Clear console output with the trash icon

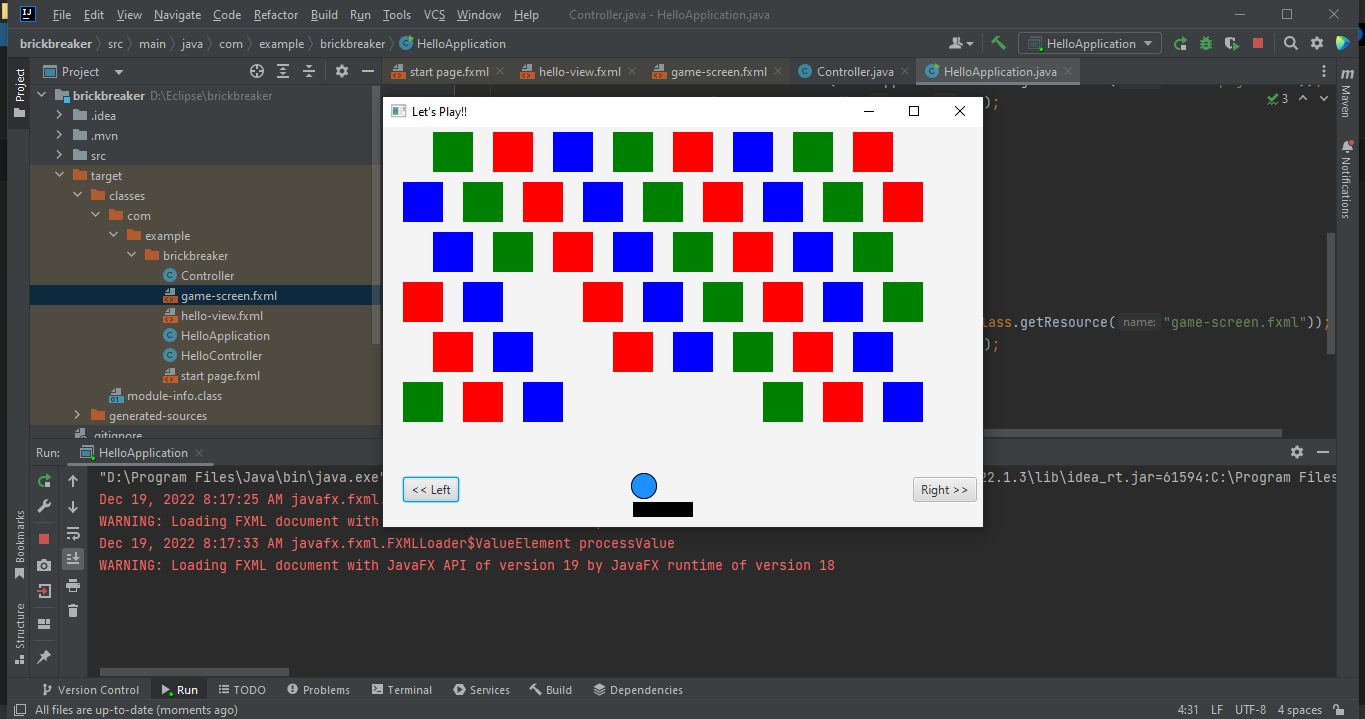72,610
